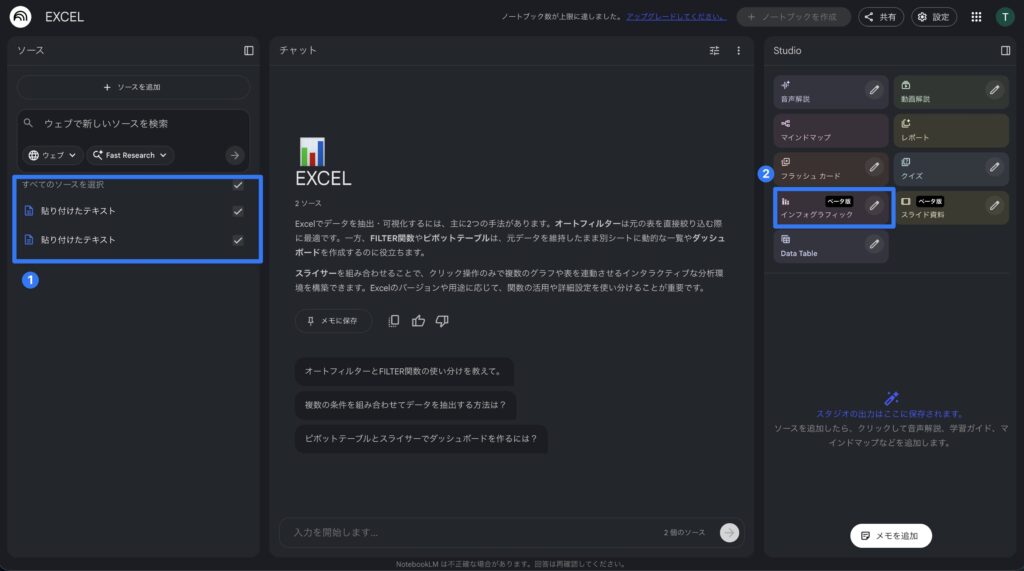Viewport: 1024px width, 571px height.
Task: Follow the アップグレードしてください link
Action: pyautogui.click(x=676, y=17)
